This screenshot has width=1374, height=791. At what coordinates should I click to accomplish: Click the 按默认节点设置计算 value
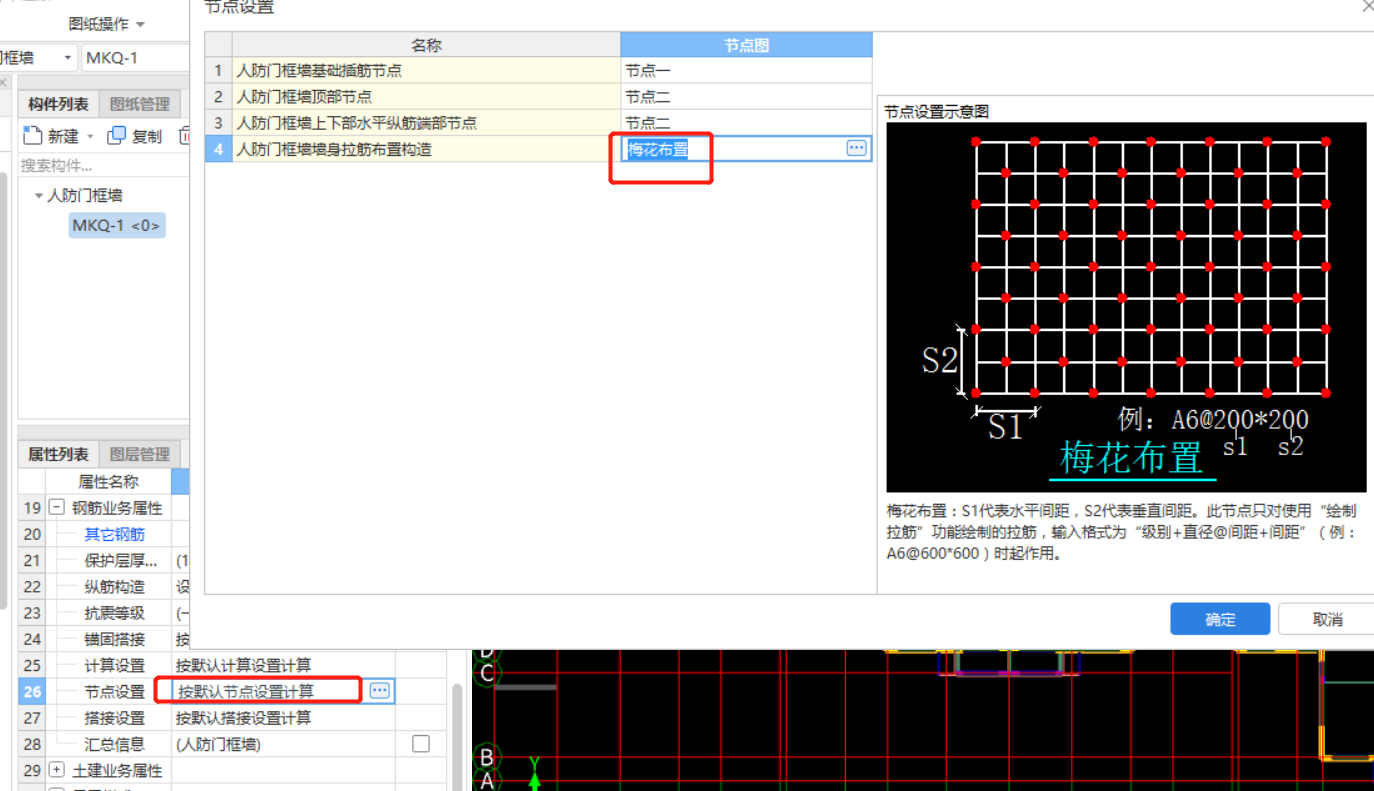coord(246,691)
